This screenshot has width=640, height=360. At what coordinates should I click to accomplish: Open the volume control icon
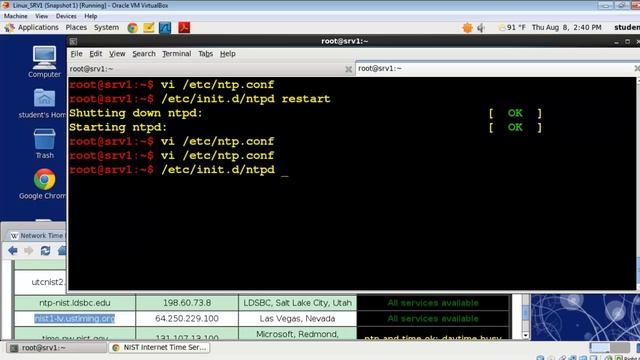coord(482,28)
